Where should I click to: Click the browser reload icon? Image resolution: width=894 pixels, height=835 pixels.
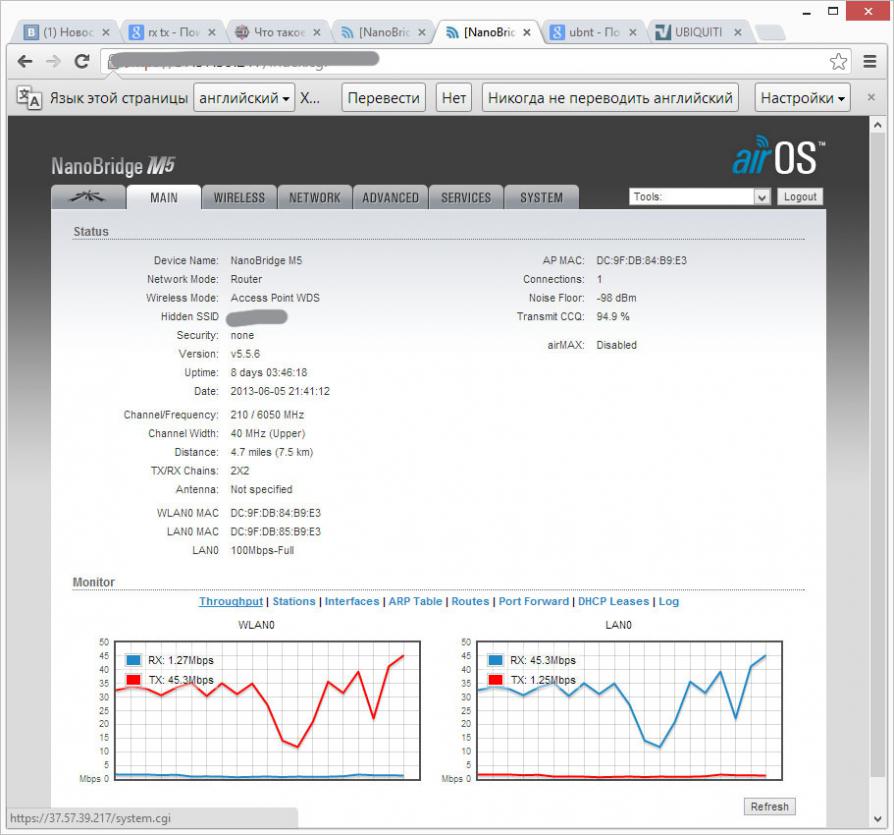pos(82,62)
